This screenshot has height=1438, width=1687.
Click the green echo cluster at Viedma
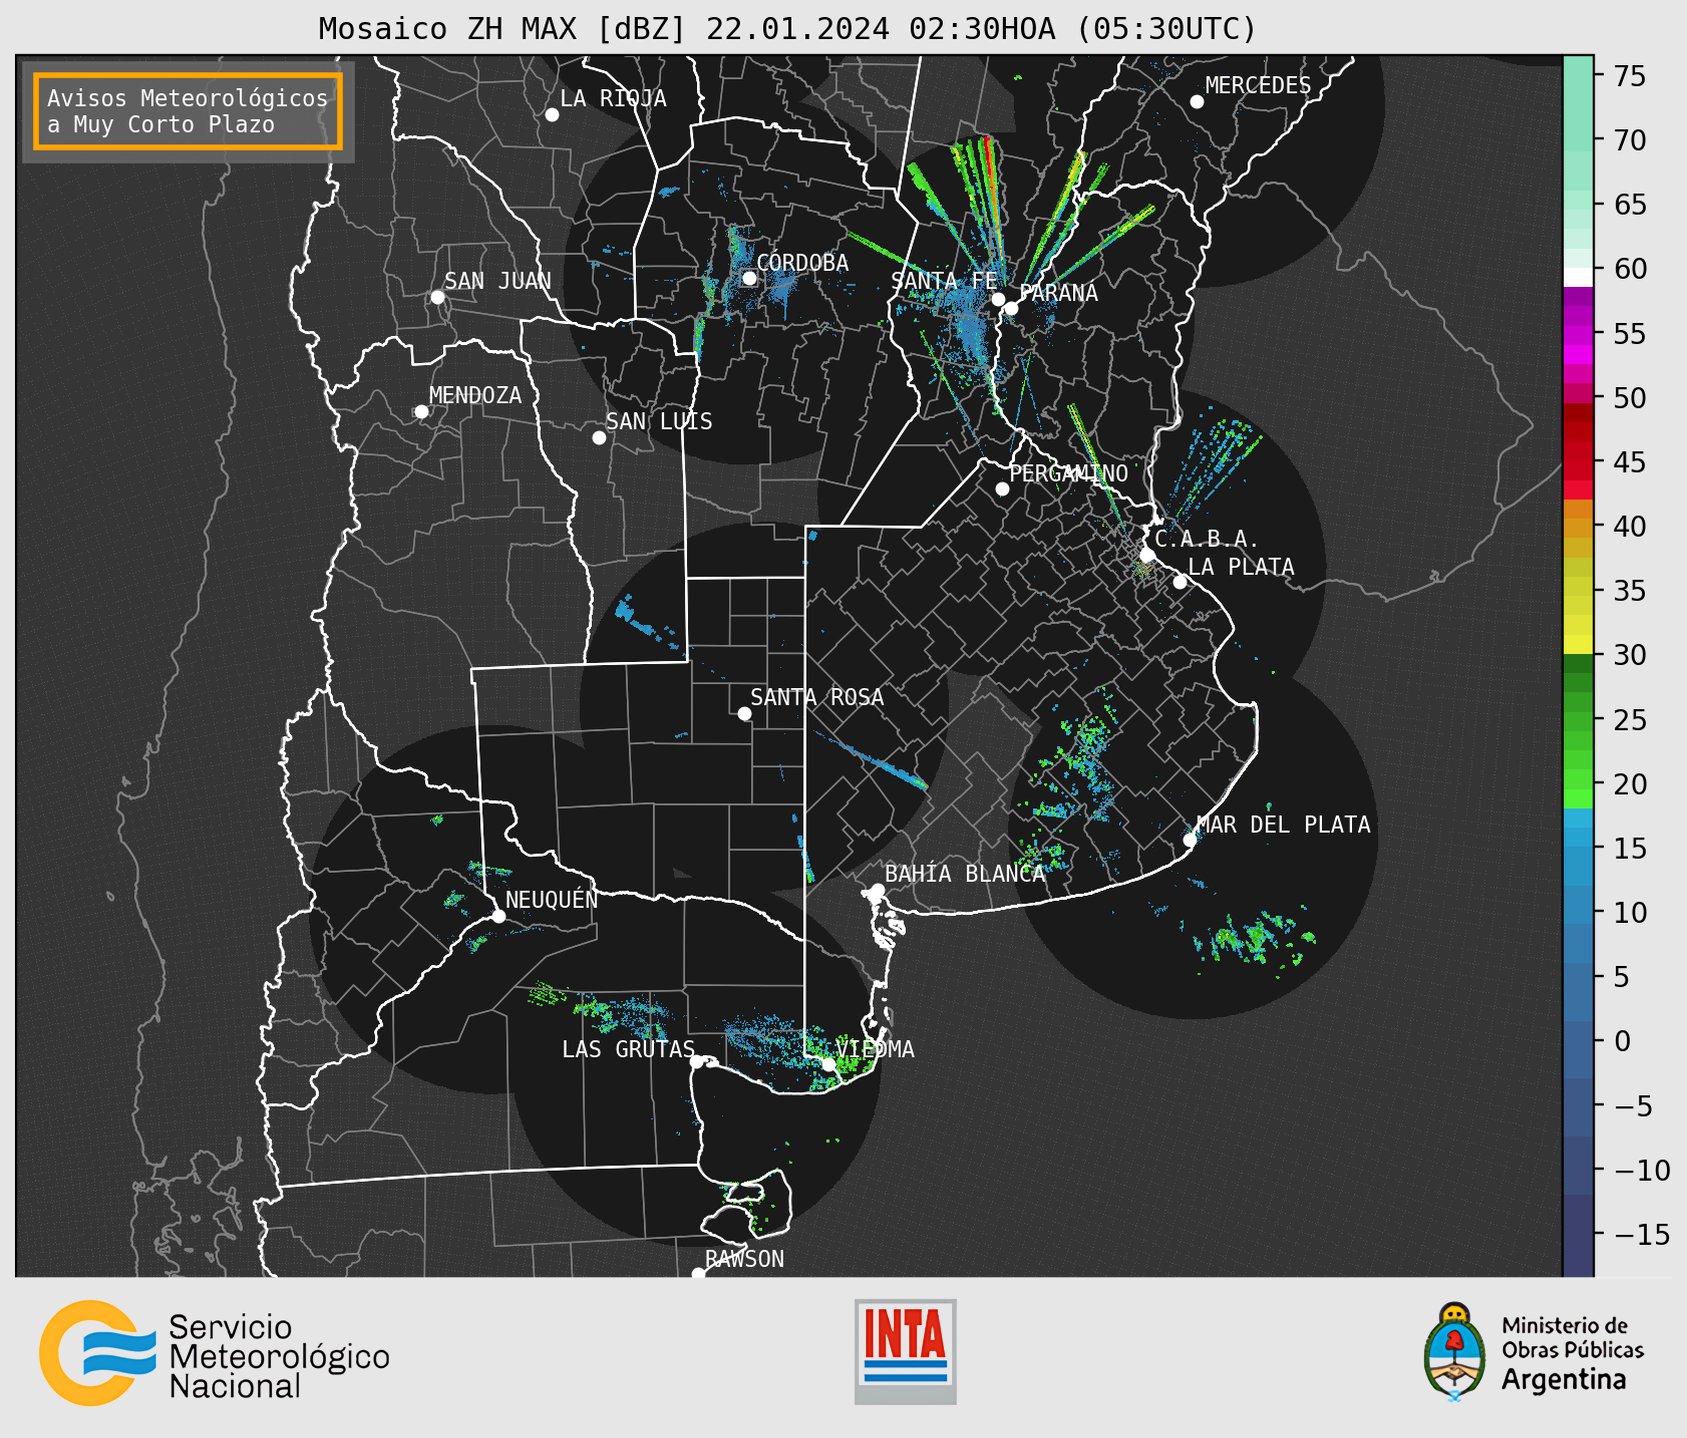click(x=846, y=1062)
